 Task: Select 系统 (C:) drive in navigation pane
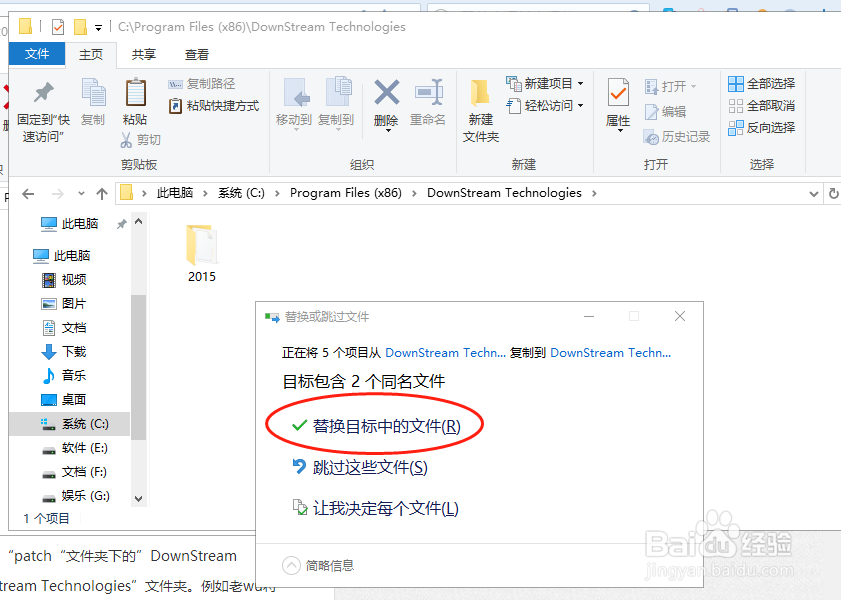point(69,424)
